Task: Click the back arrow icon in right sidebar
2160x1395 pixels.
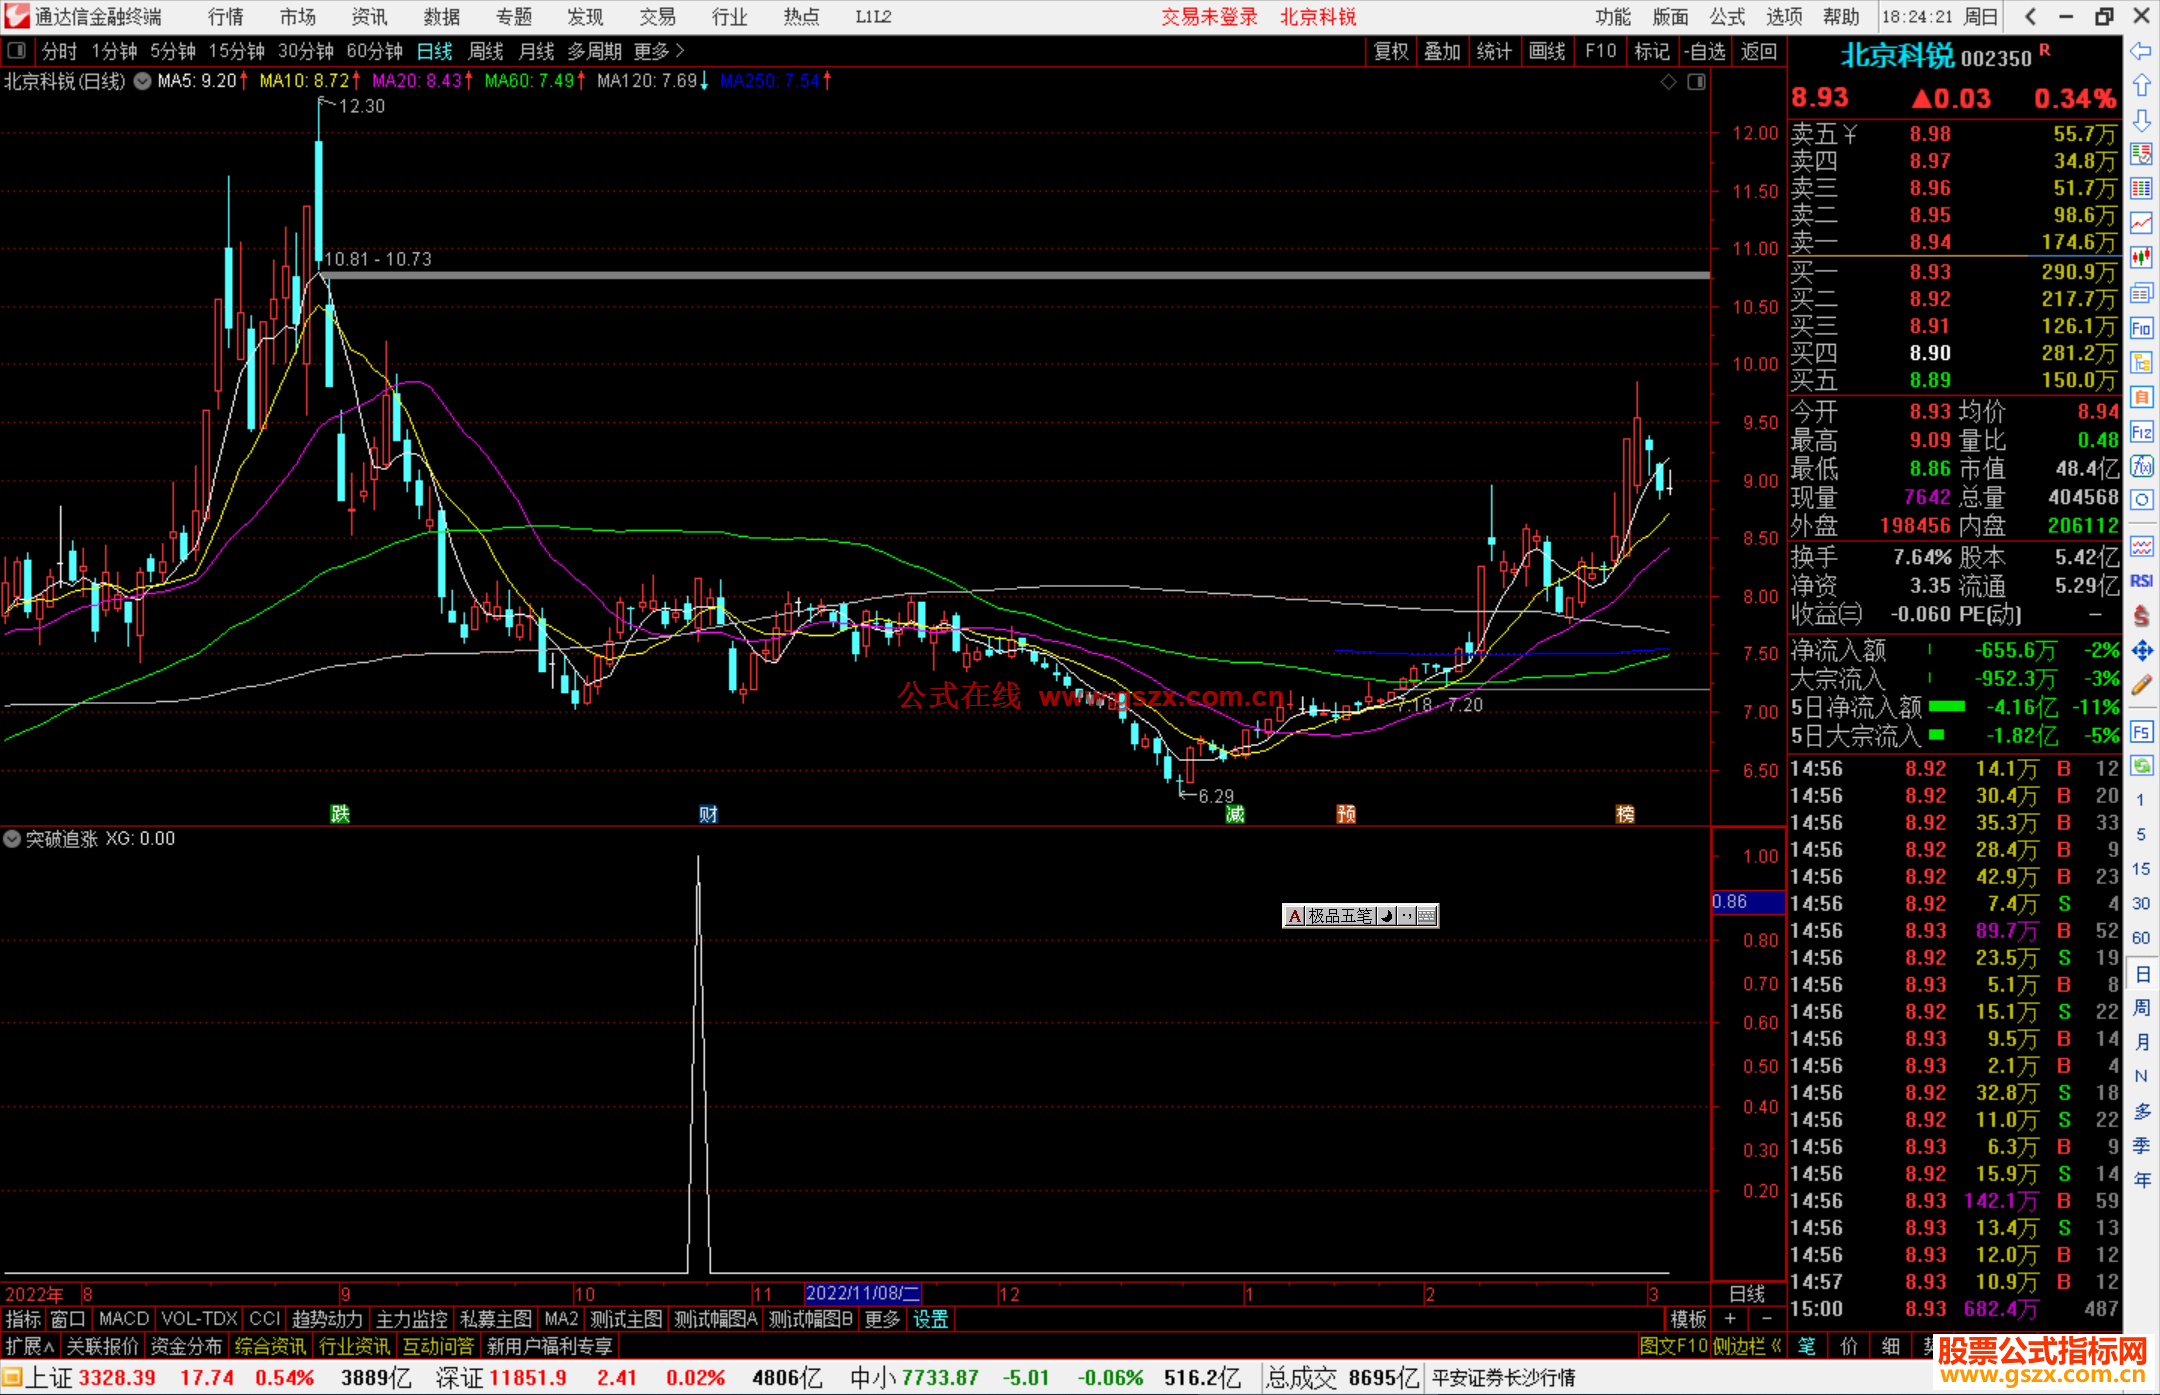Action: (x=2141, y=51)
